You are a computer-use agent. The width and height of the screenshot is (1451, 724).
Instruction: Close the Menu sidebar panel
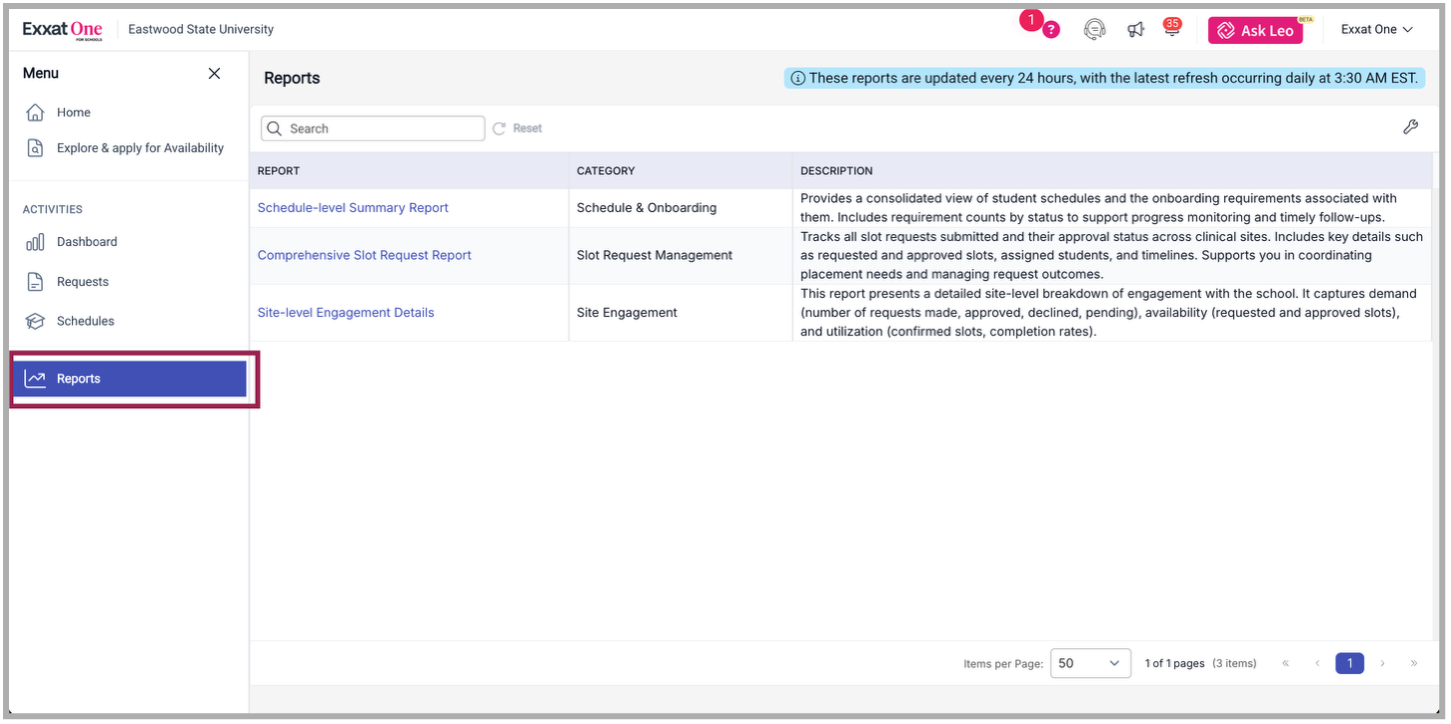(214, 73)
